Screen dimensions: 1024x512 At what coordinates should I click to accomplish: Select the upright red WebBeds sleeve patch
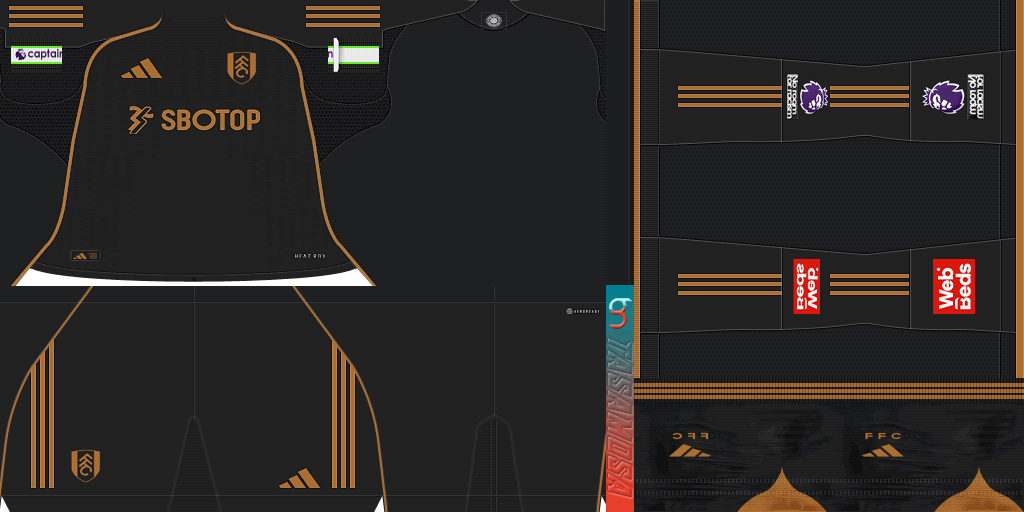pyautogui.click(x=952, y=287)
